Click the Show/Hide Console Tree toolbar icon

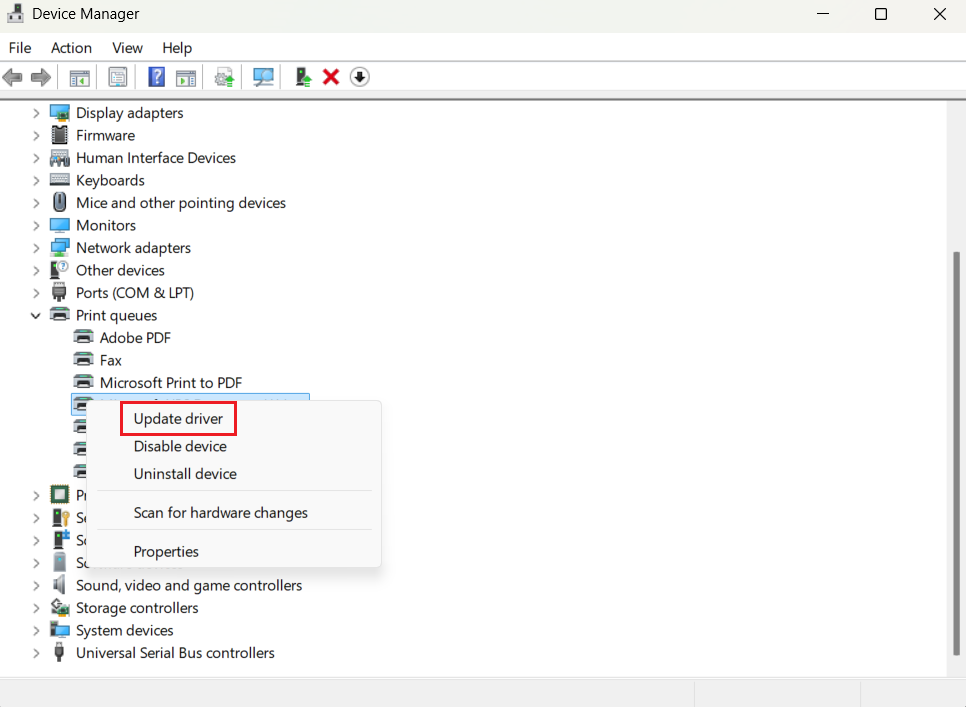coord(79,77)
